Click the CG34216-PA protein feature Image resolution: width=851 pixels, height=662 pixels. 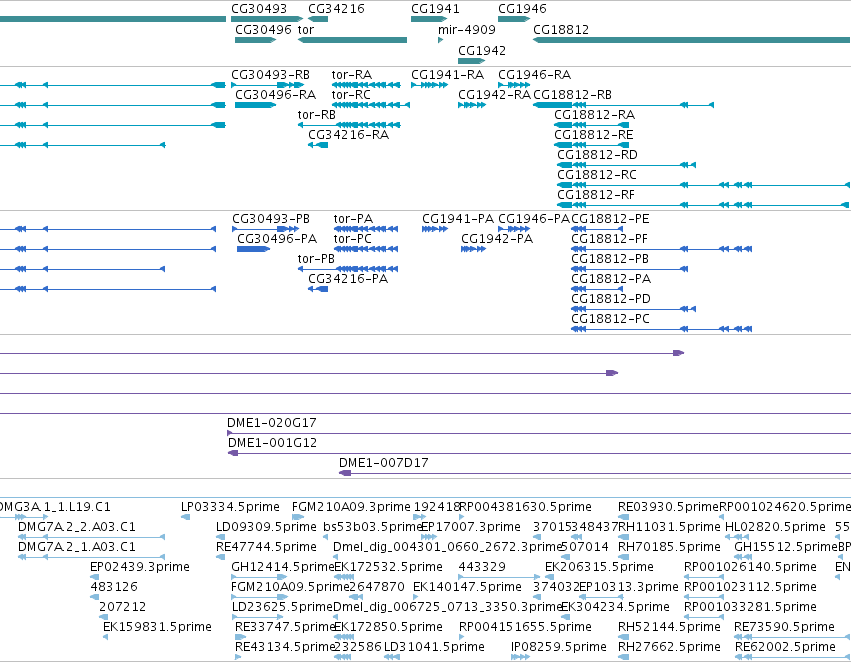(318, 289)
